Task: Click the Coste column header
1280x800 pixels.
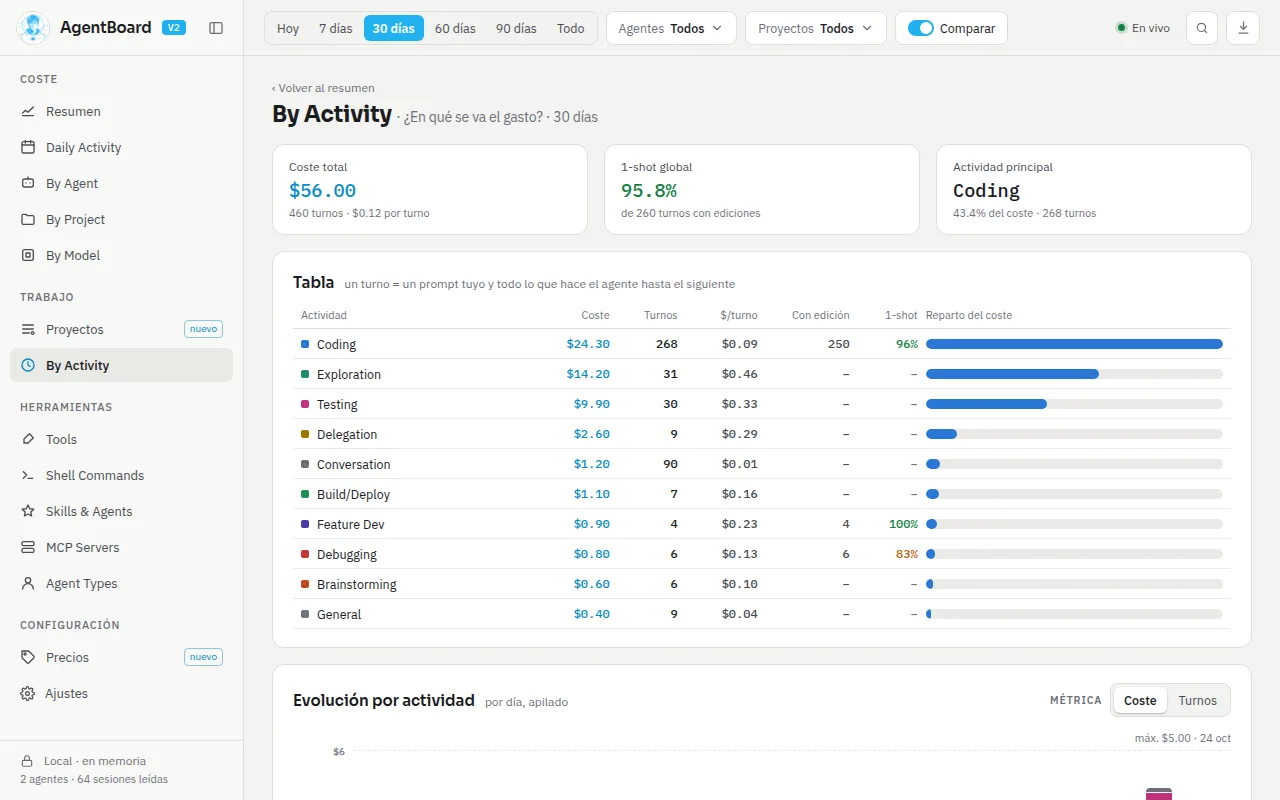Action: pos(595,315)
